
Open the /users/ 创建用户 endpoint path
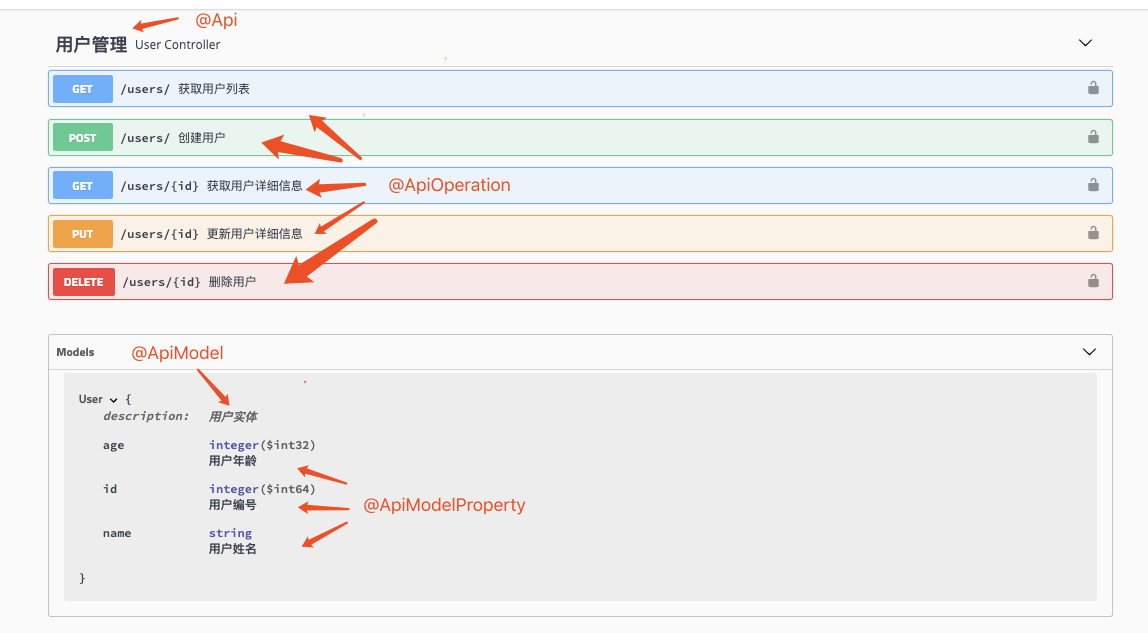click(145, 138)
